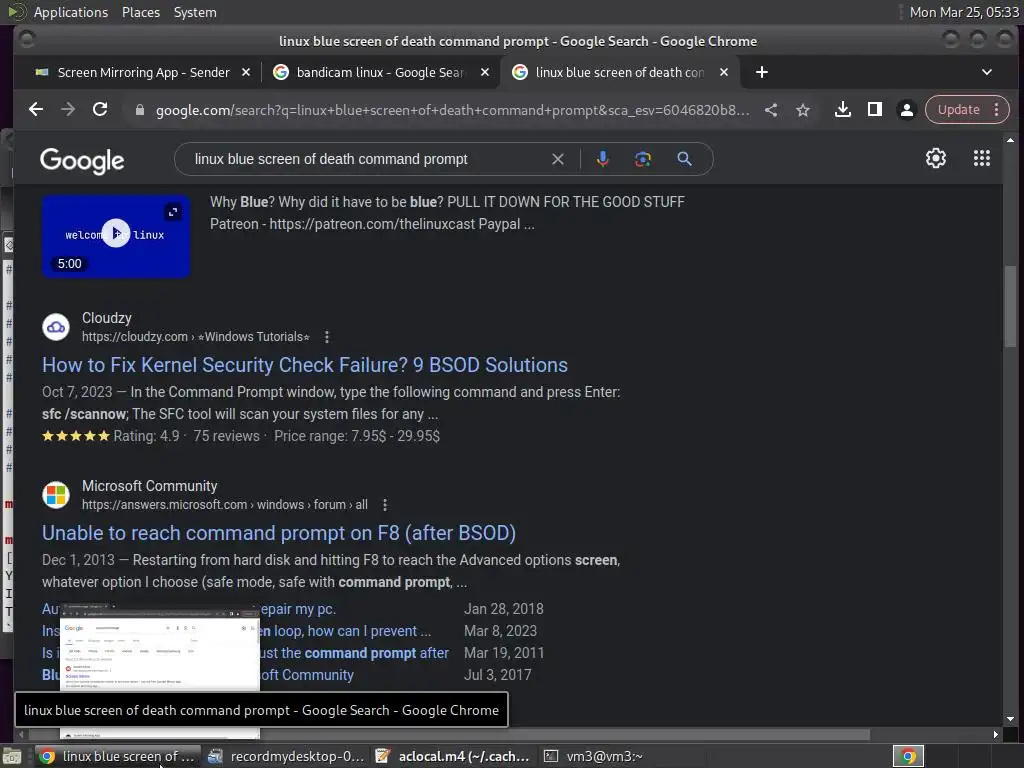Open more options for Cloudzy result
Screen dimensions: 1024x768
pyautogui.click(x=327, y=337)
